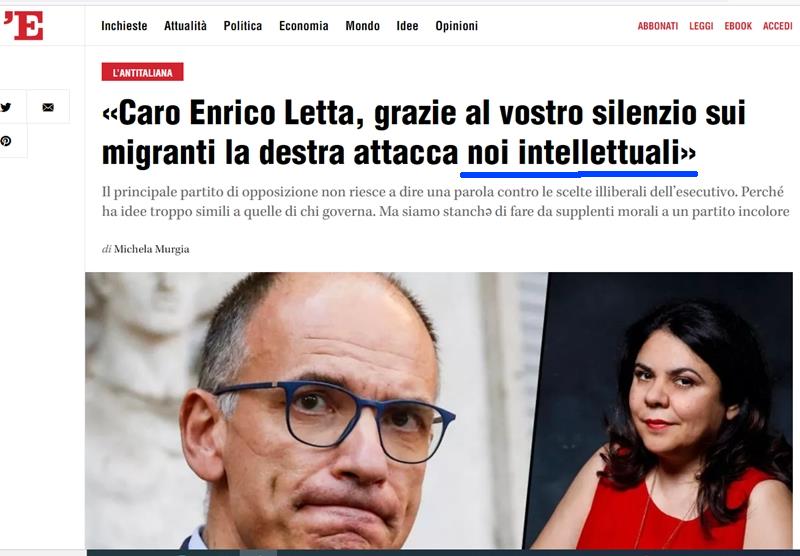Open the EBOOK link
This screenshot has height=556, width=800.
click(738, 26)
